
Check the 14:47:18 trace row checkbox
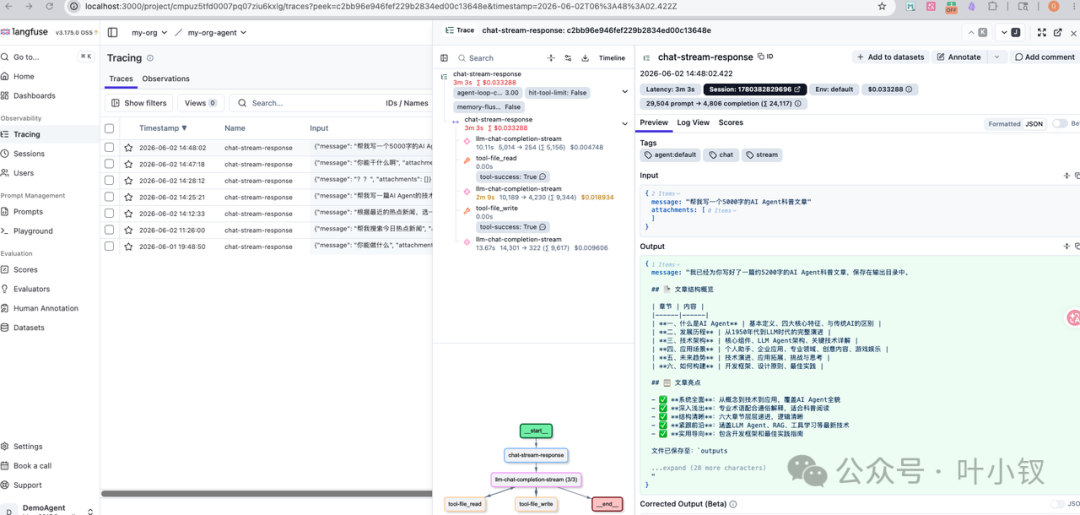click(110, 164)
